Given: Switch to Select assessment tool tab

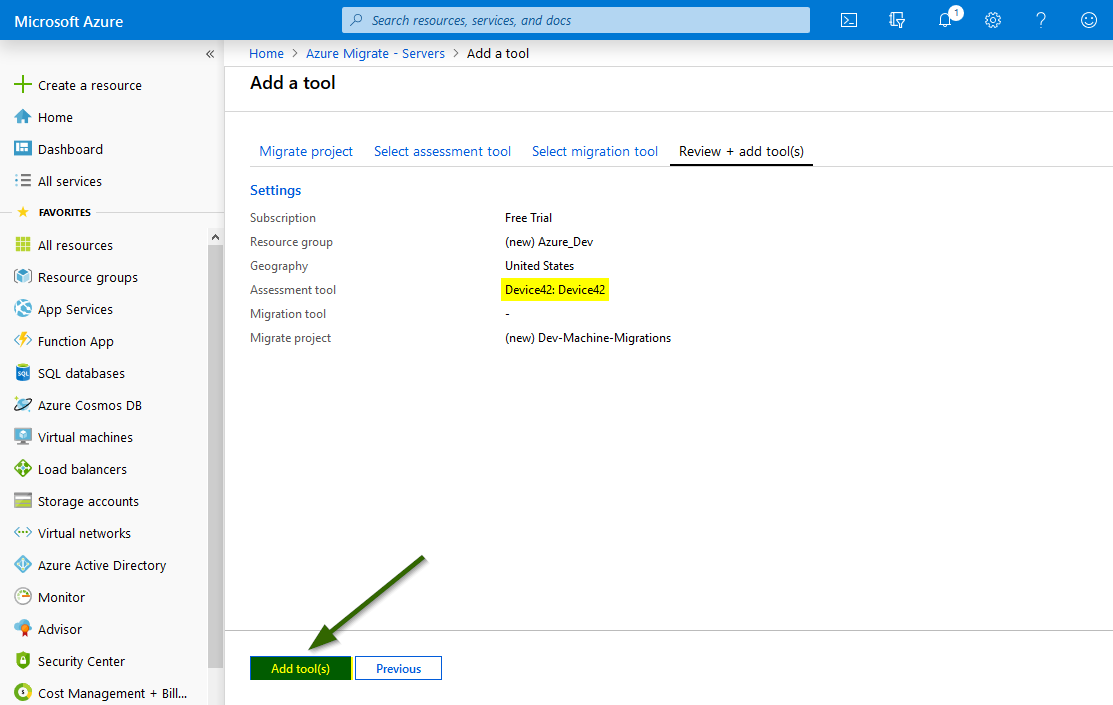Looking at the screenshot, I should [442, 152].
